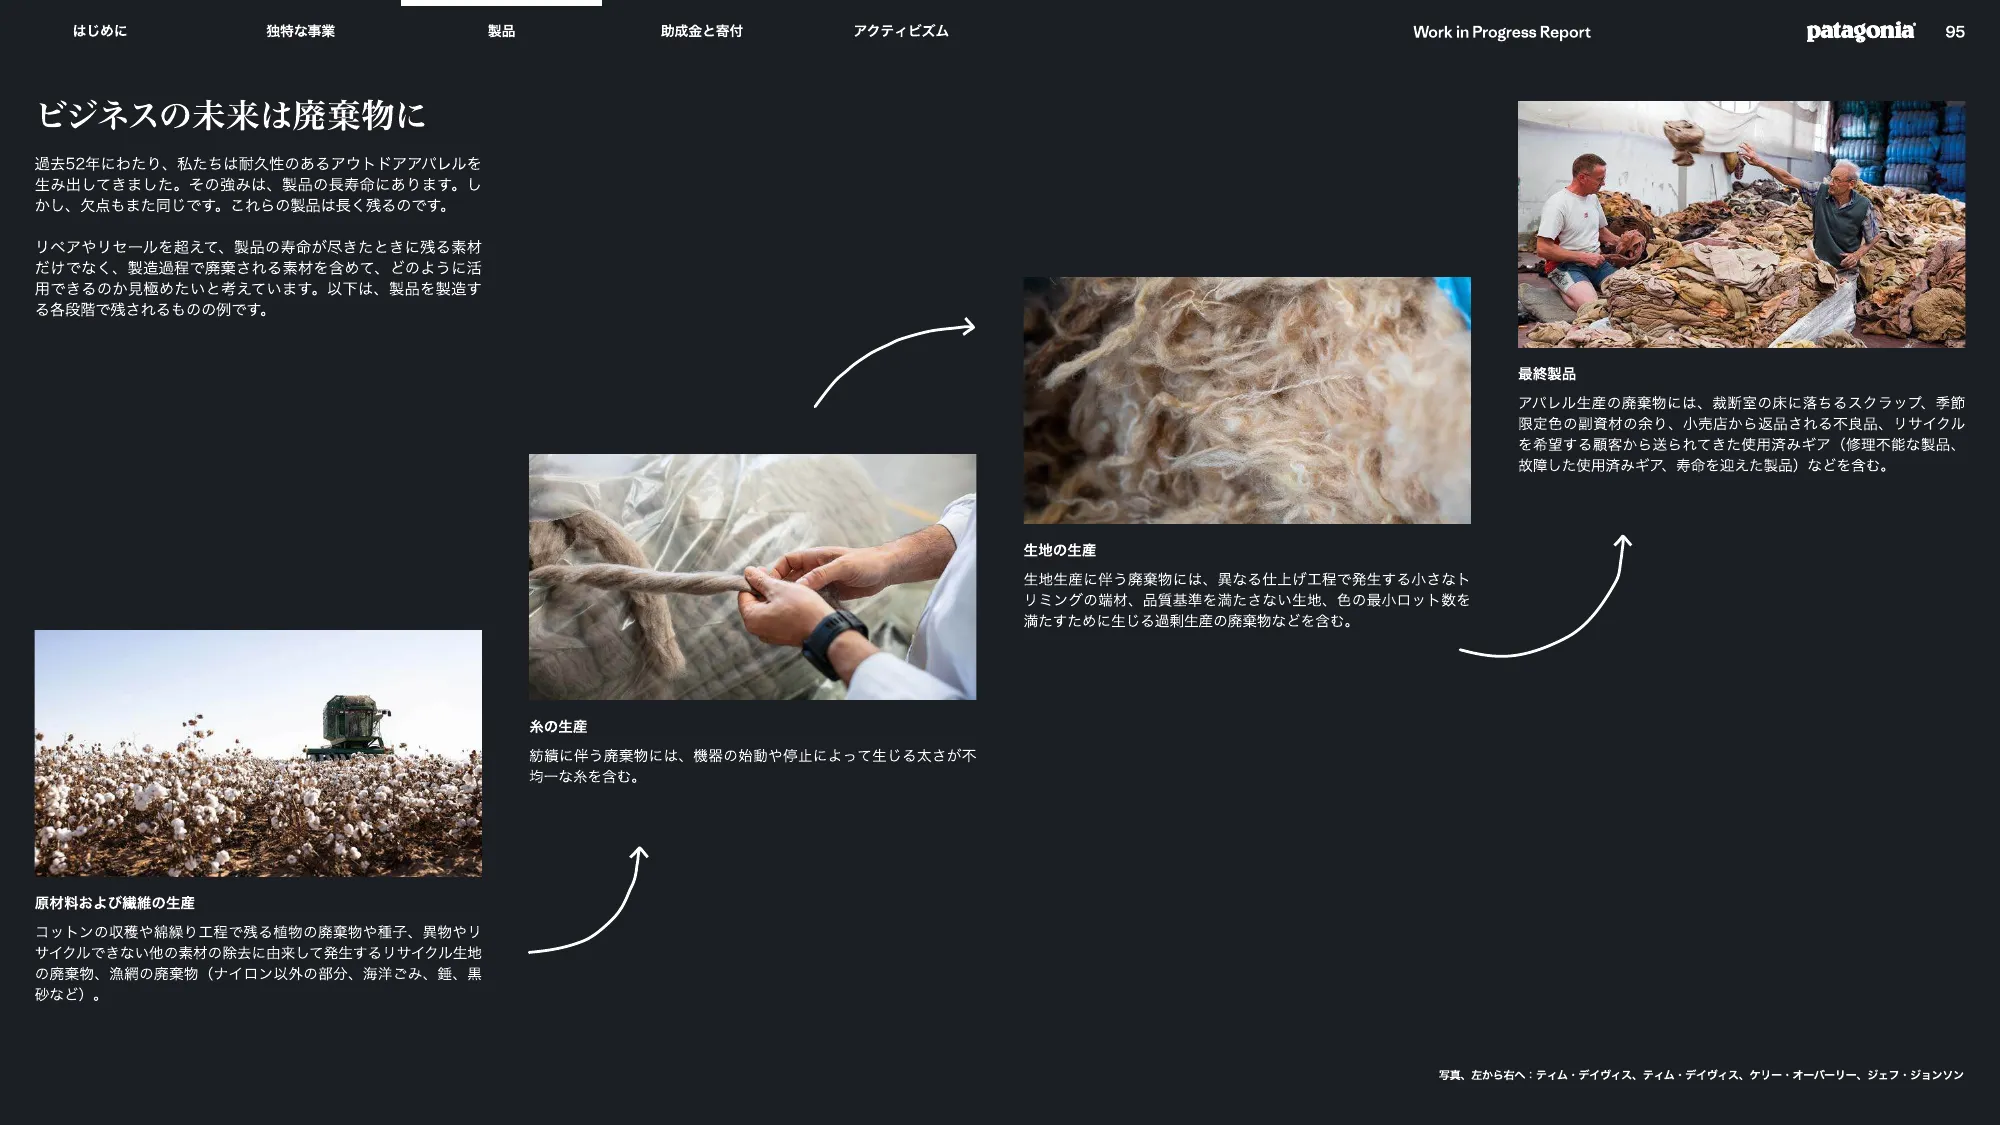2000x1125 pixels.
Task: Open the はじめに navigation tab
Action: (100, 31)
